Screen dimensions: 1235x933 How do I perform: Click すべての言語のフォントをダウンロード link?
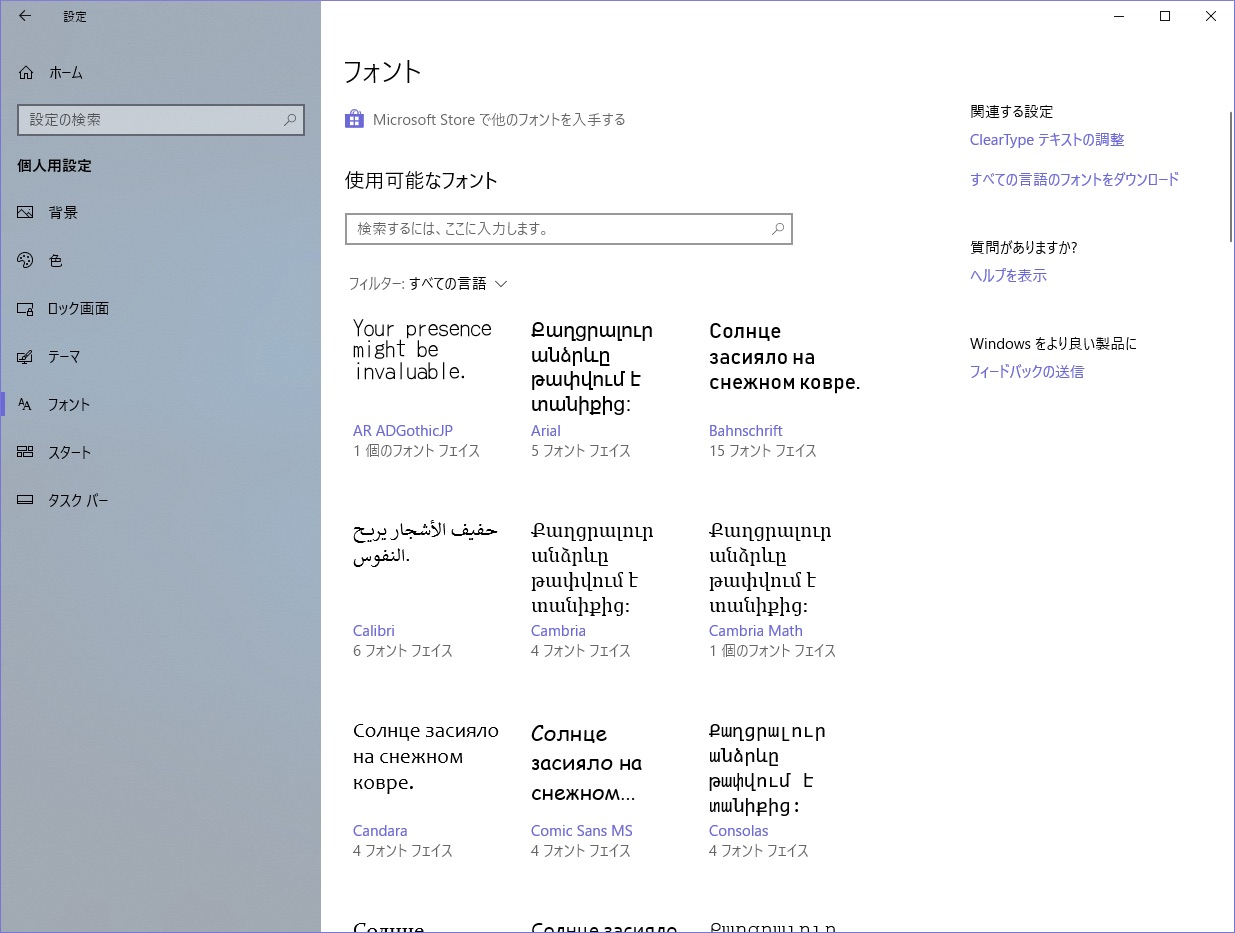1075,180
